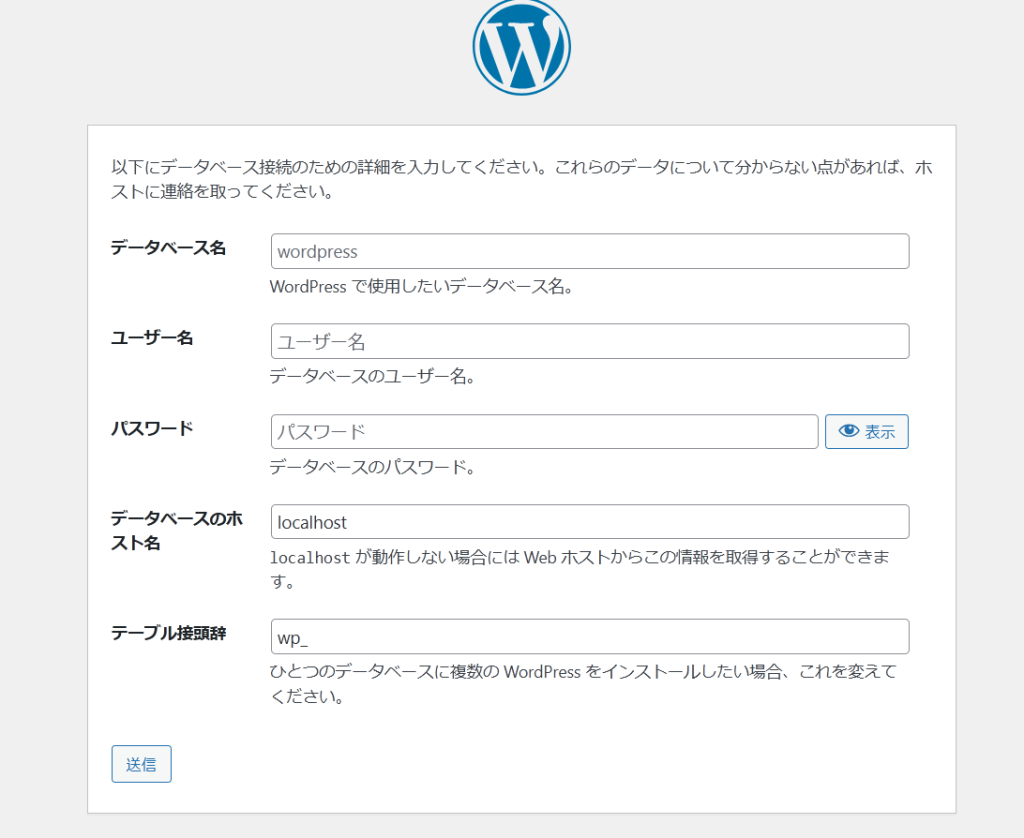
Task: Click the データベース名 label
Action: tap(168, 248)
